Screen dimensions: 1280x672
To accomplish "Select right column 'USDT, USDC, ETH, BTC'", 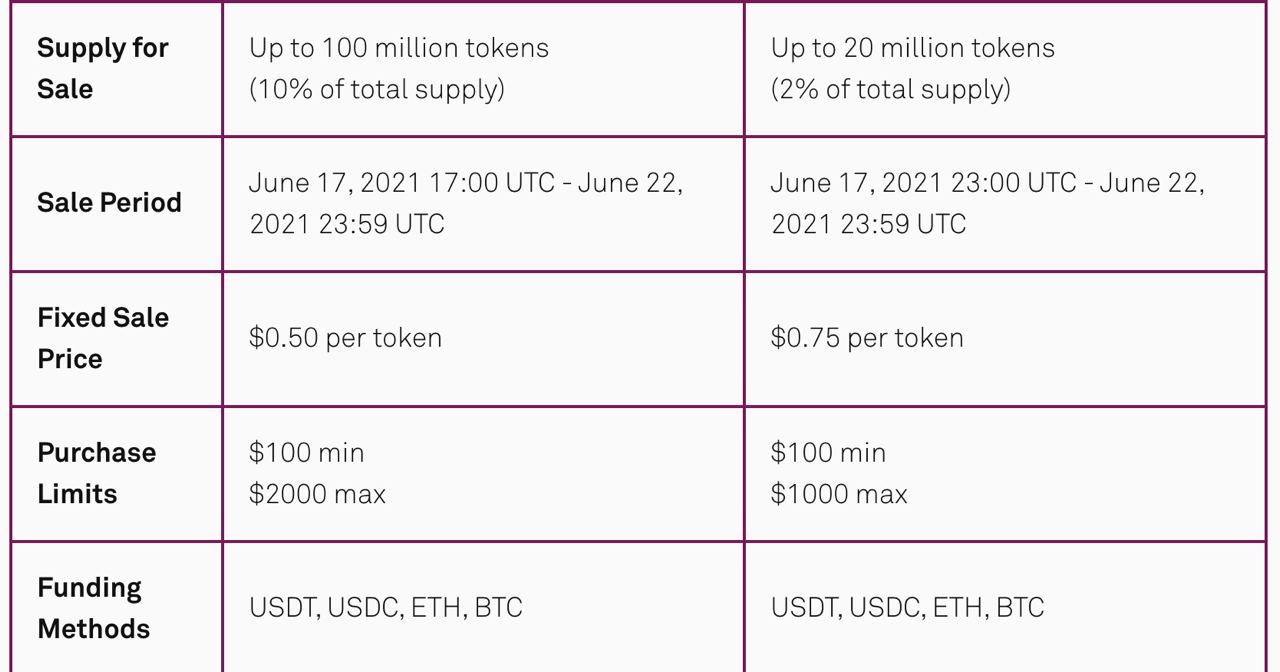I will tap(908, 608).
